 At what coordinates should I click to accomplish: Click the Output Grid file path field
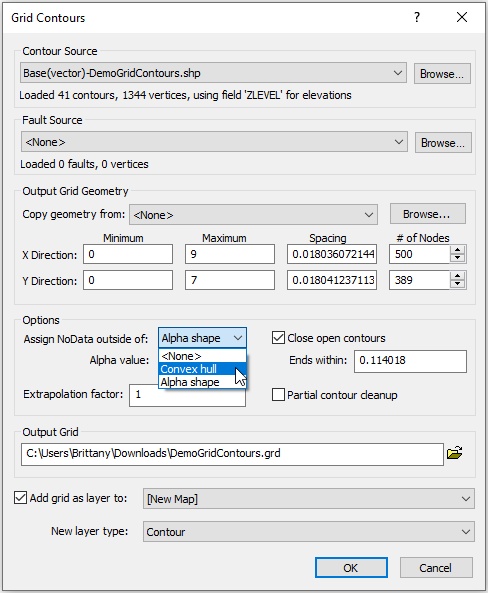232,454
